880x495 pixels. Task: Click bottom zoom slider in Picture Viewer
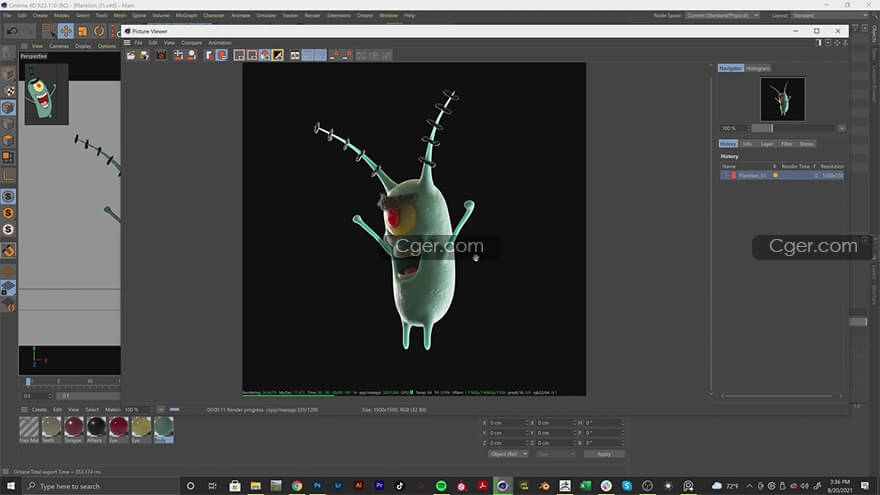175,410
